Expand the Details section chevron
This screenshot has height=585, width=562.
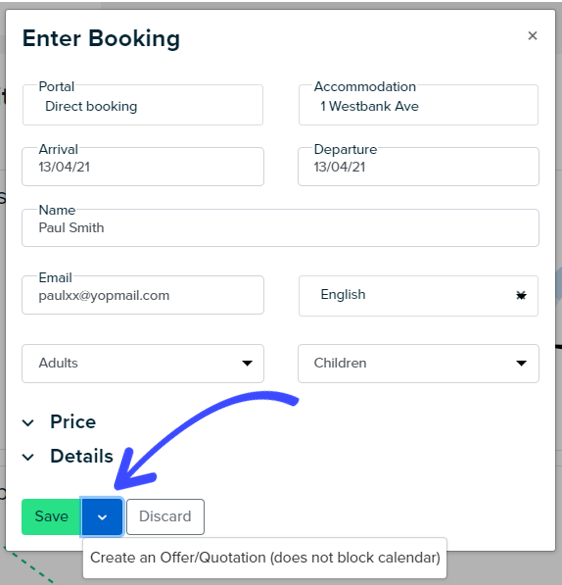pyautogui.click(x=28, y=457)
